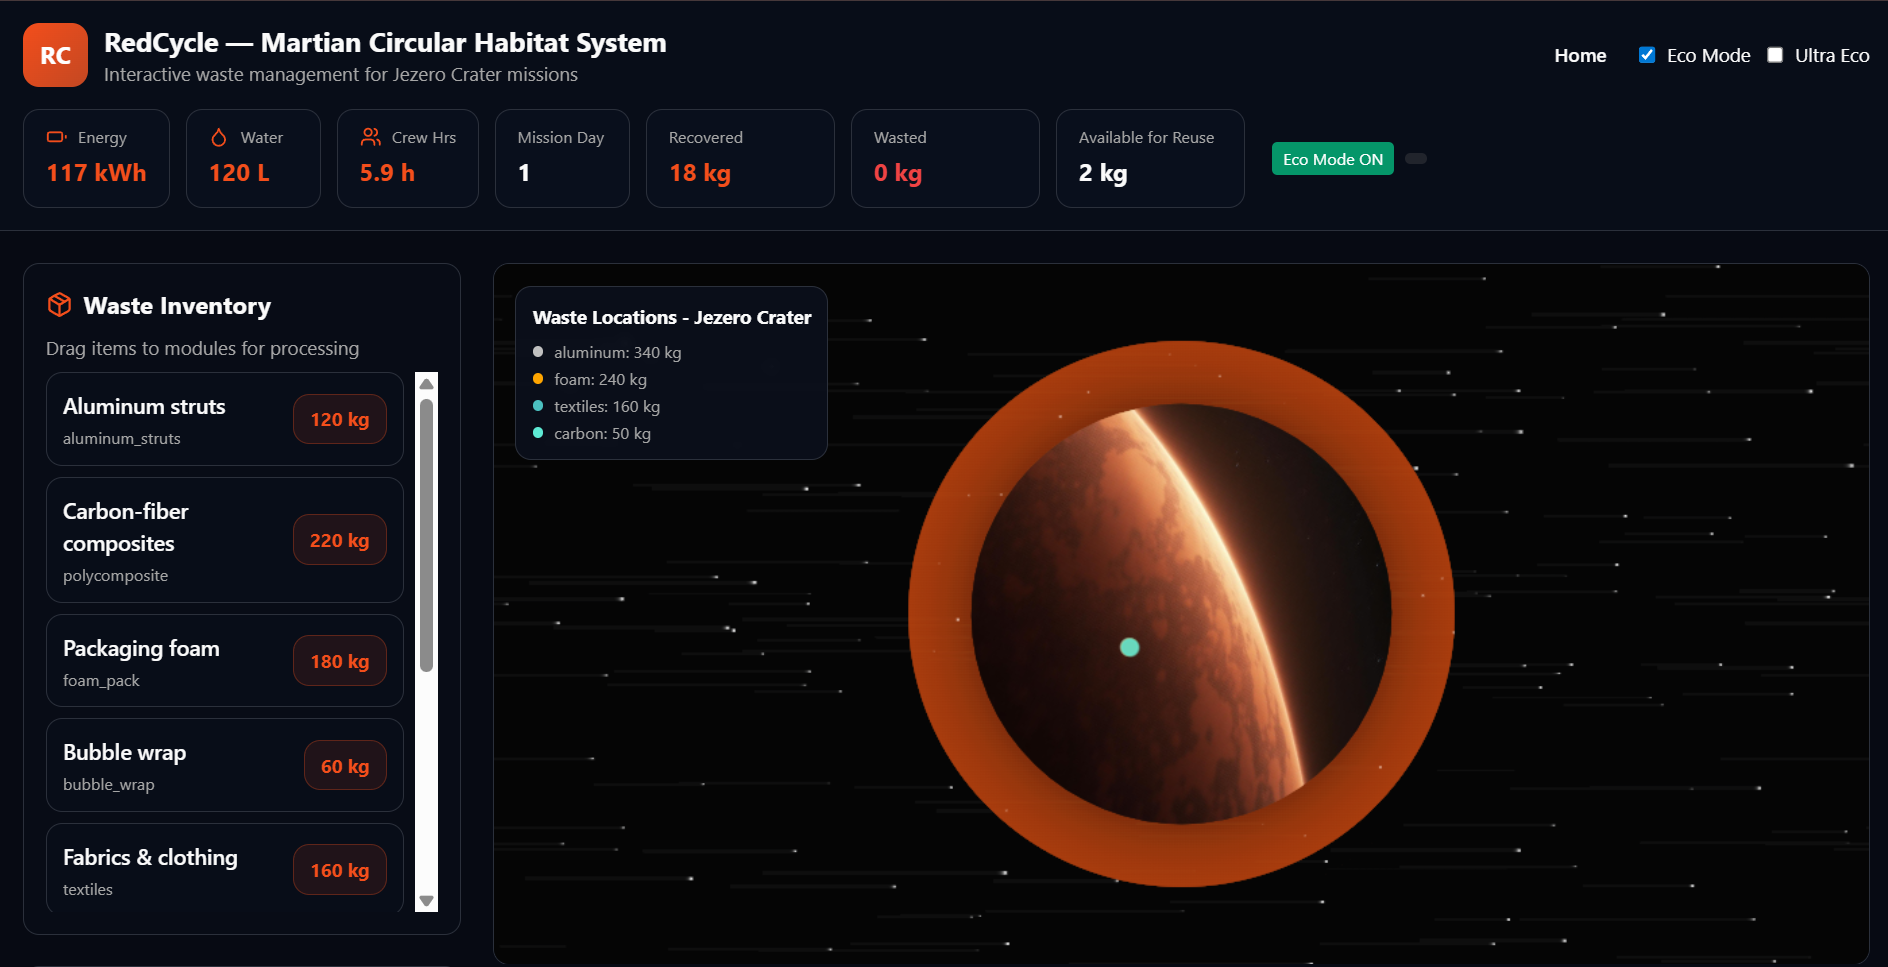Select the Bubble wrap inventory card

point(225,765)
